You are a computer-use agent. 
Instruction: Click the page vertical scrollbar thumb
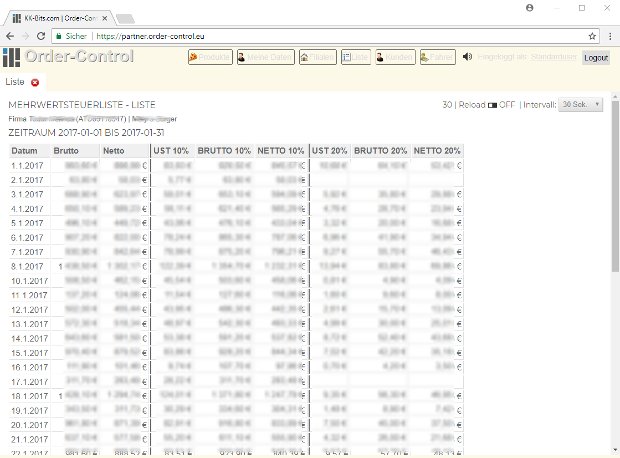615,186
